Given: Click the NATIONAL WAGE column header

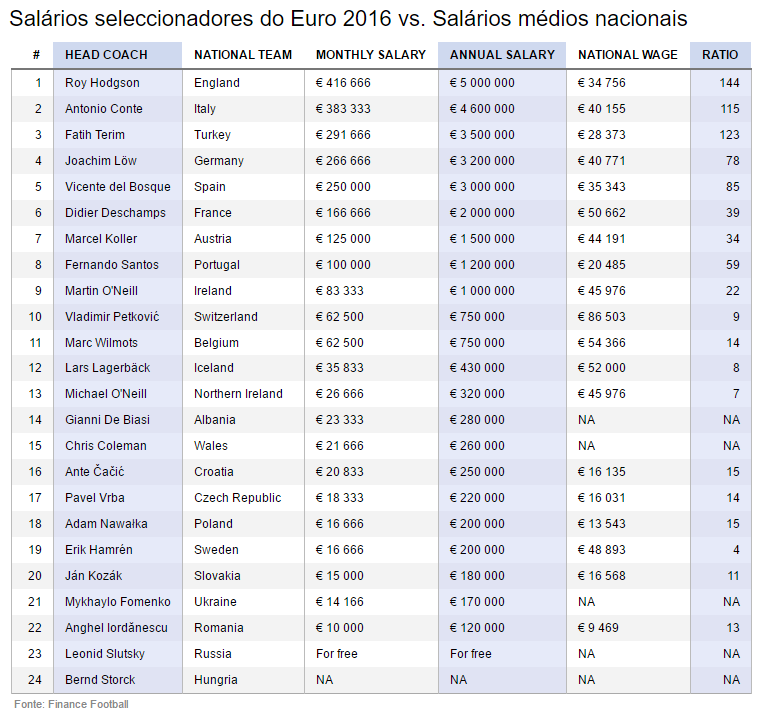Looking at the screenshot, I should 627,55.
